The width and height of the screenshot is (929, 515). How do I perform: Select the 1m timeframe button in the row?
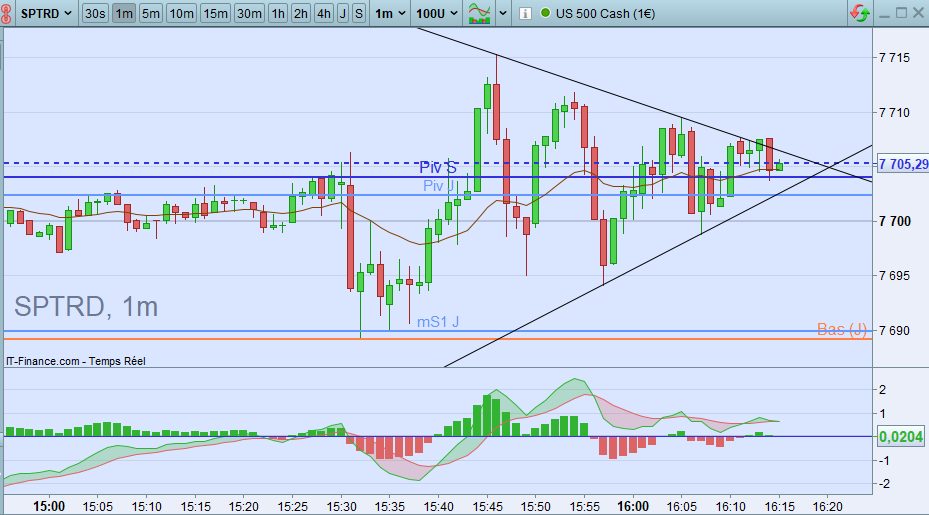(x=124, y=13)
